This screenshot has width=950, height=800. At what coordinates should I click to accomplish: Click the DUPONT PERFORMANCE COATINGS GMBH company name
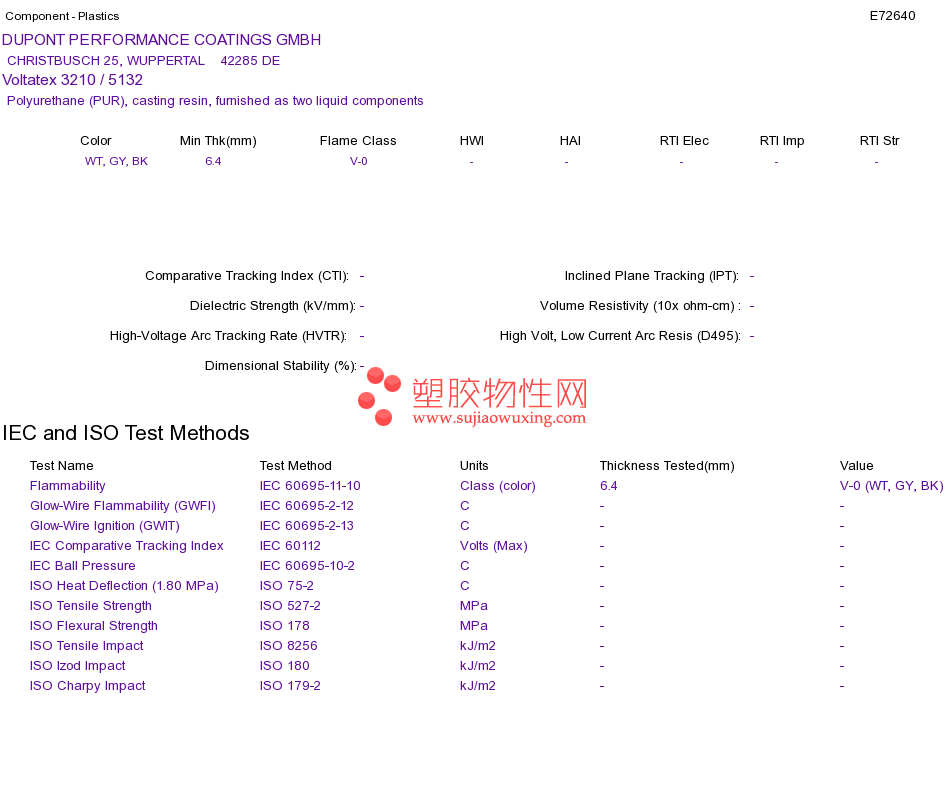(162, 40)
